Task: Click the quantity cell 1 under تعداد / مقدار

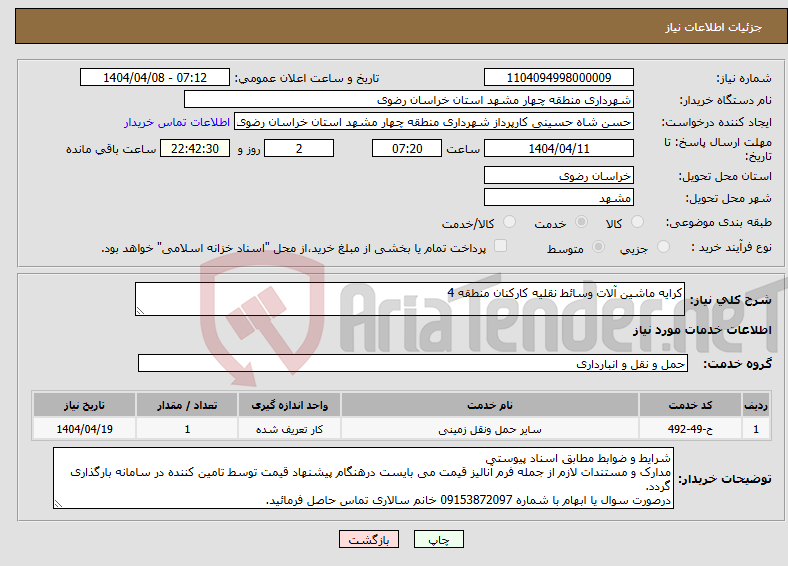Action: [x=187, y=429]
